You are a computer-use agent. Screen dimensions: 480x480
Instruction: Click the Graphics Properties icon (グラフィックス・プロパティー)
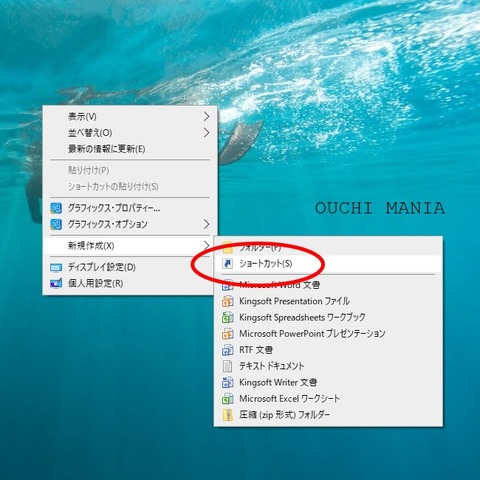click(x=56, y=208)
